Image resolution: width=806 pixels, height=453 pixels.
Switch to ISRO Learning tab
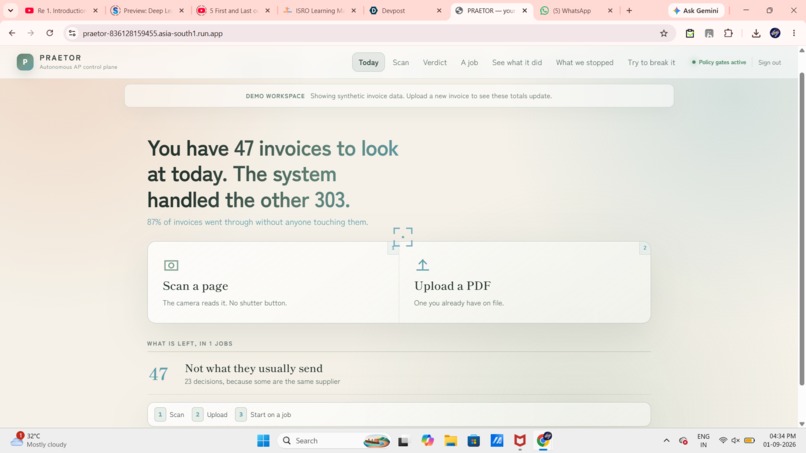coord(319,10)
